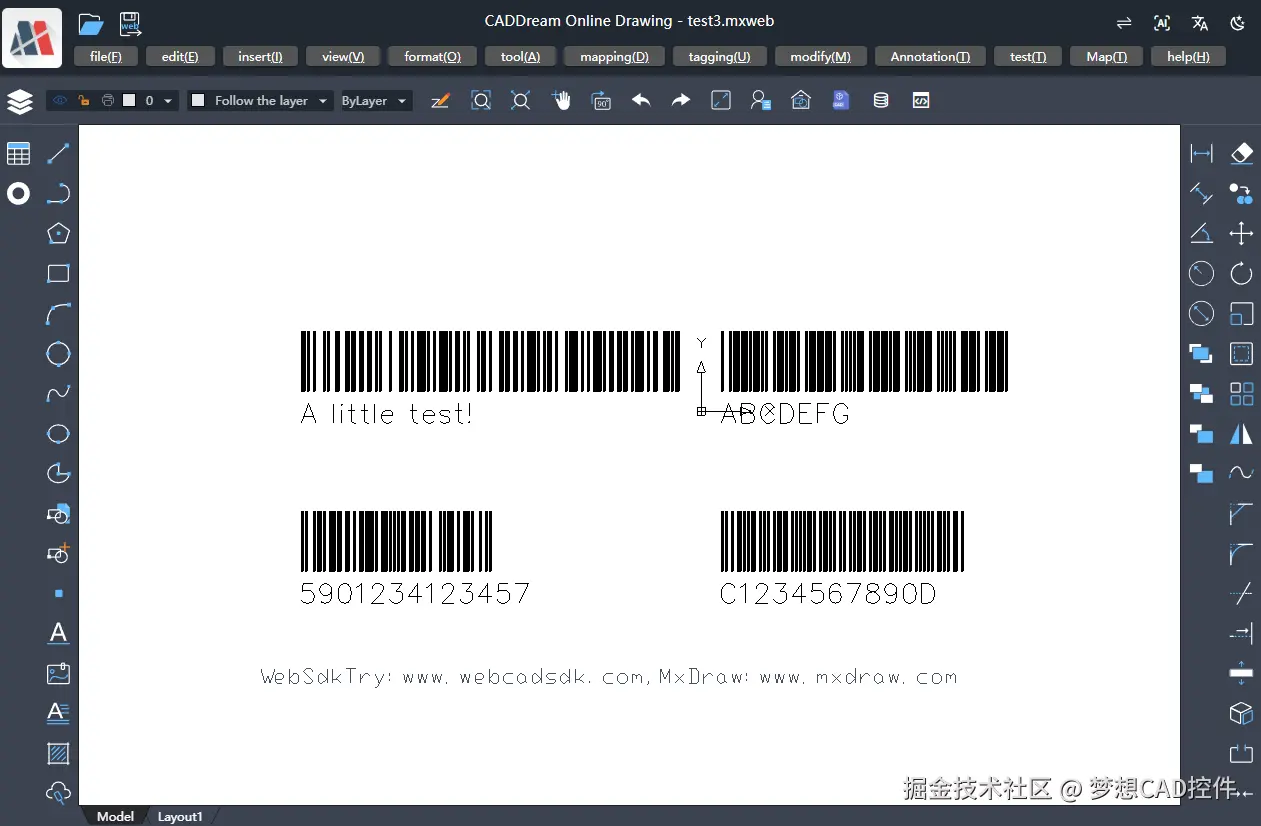The image size is (1261, 826).
Task: Select the ellipse tool
Action: 58,434
